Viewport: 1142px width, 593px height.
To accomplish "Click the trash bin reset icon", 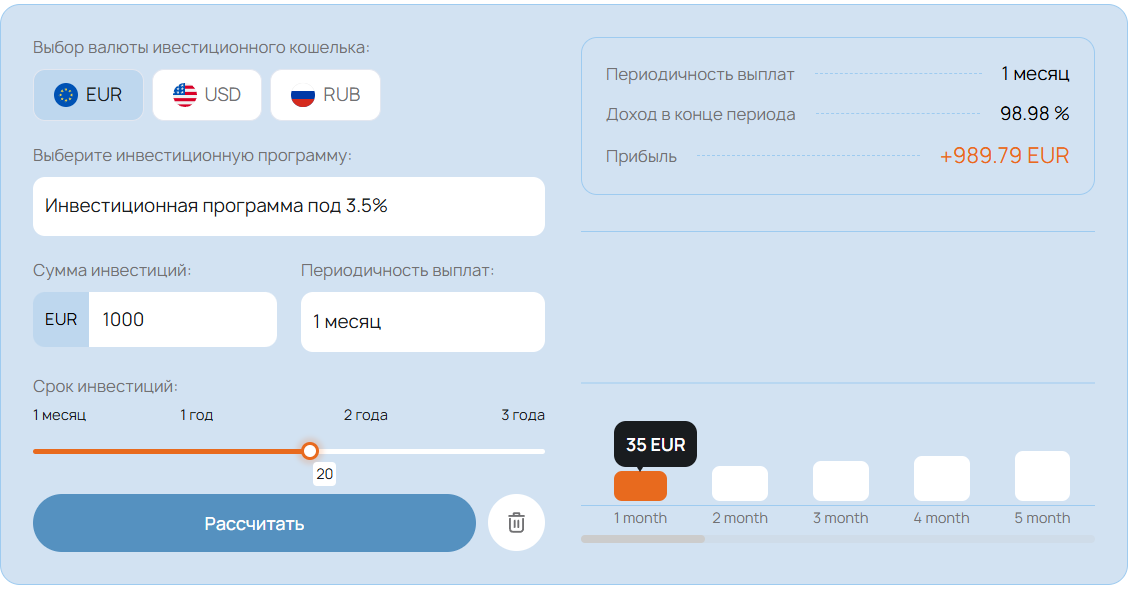I will (516, 522).
